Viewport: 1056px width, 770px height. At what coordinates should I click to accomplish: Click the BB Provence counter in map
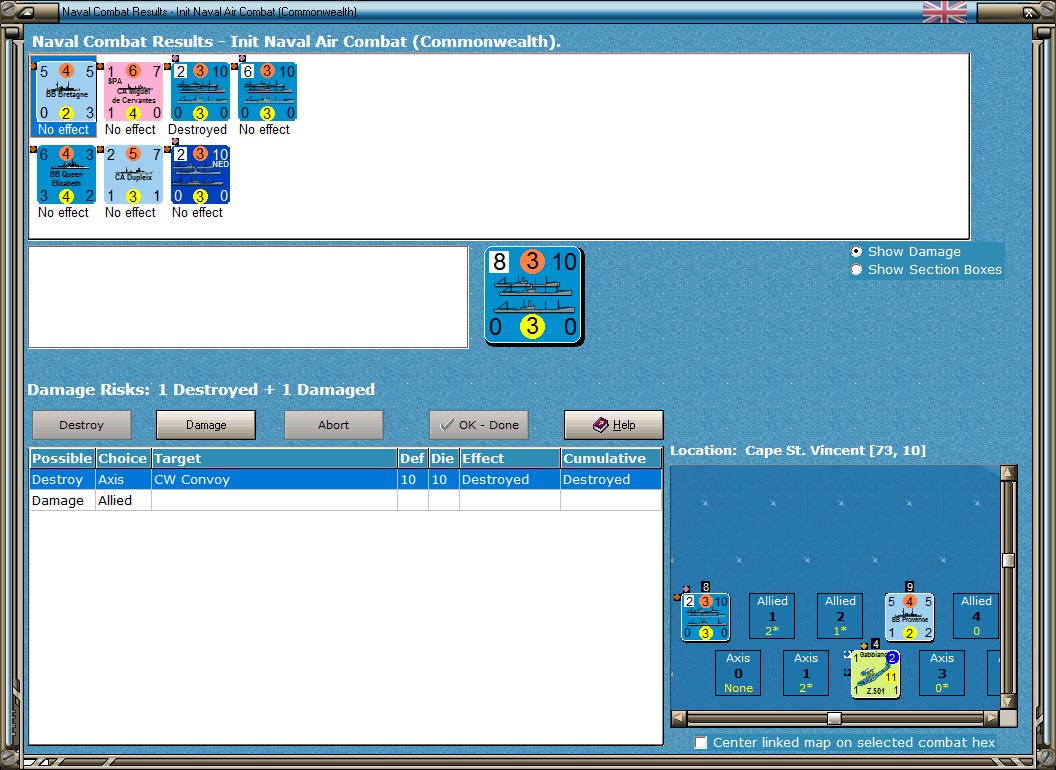909,616
